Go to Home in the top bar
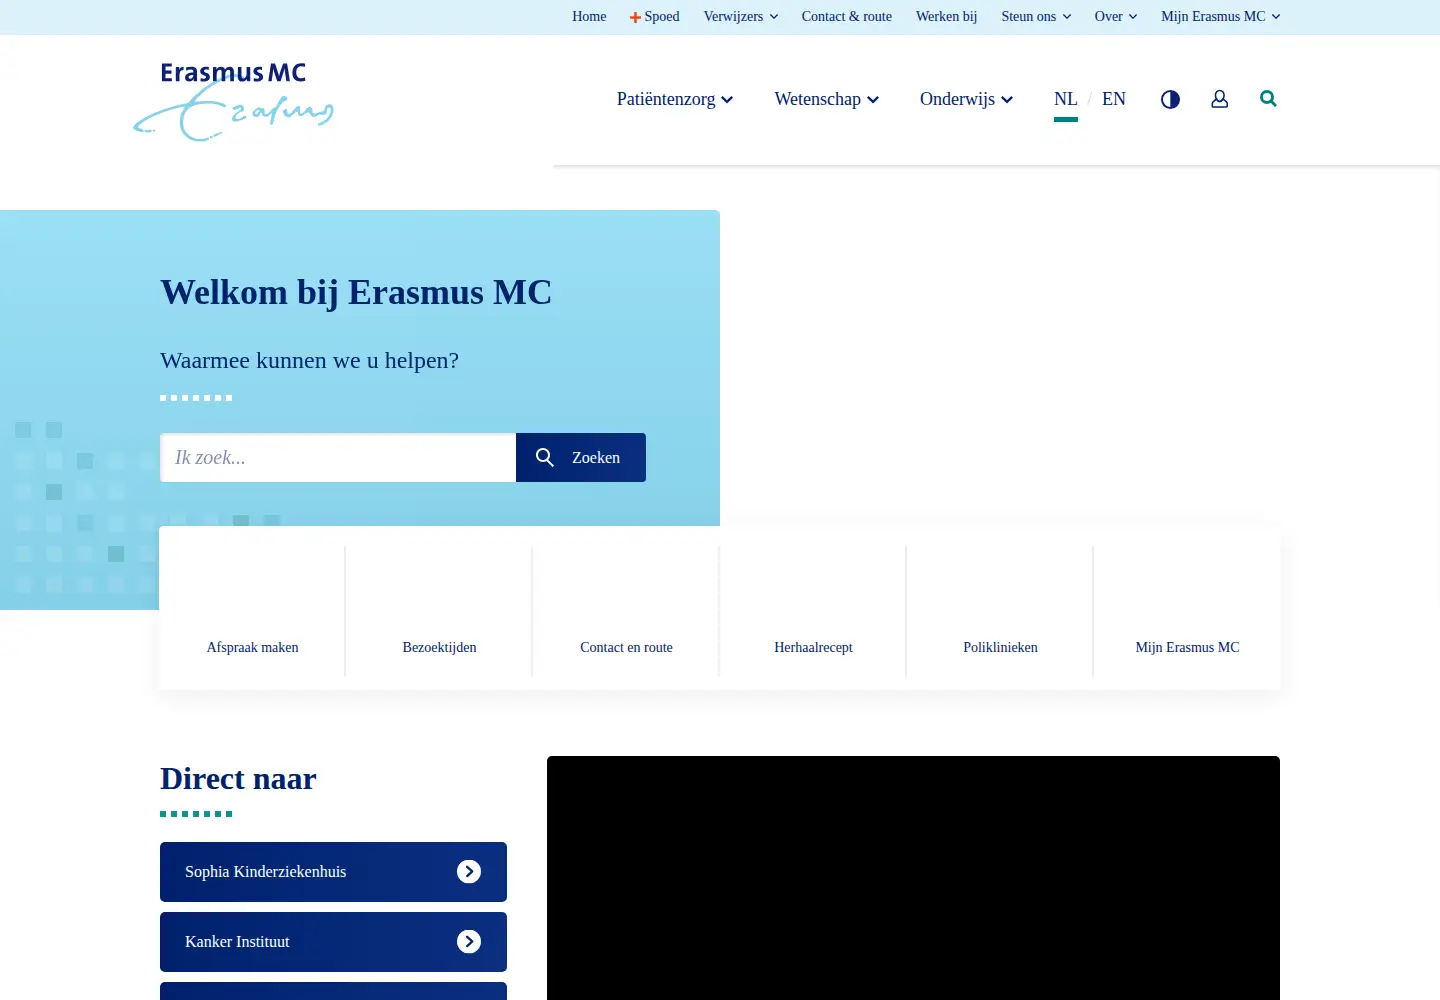The width and height of the screenshot is (1440, 1000). (589, 16)
